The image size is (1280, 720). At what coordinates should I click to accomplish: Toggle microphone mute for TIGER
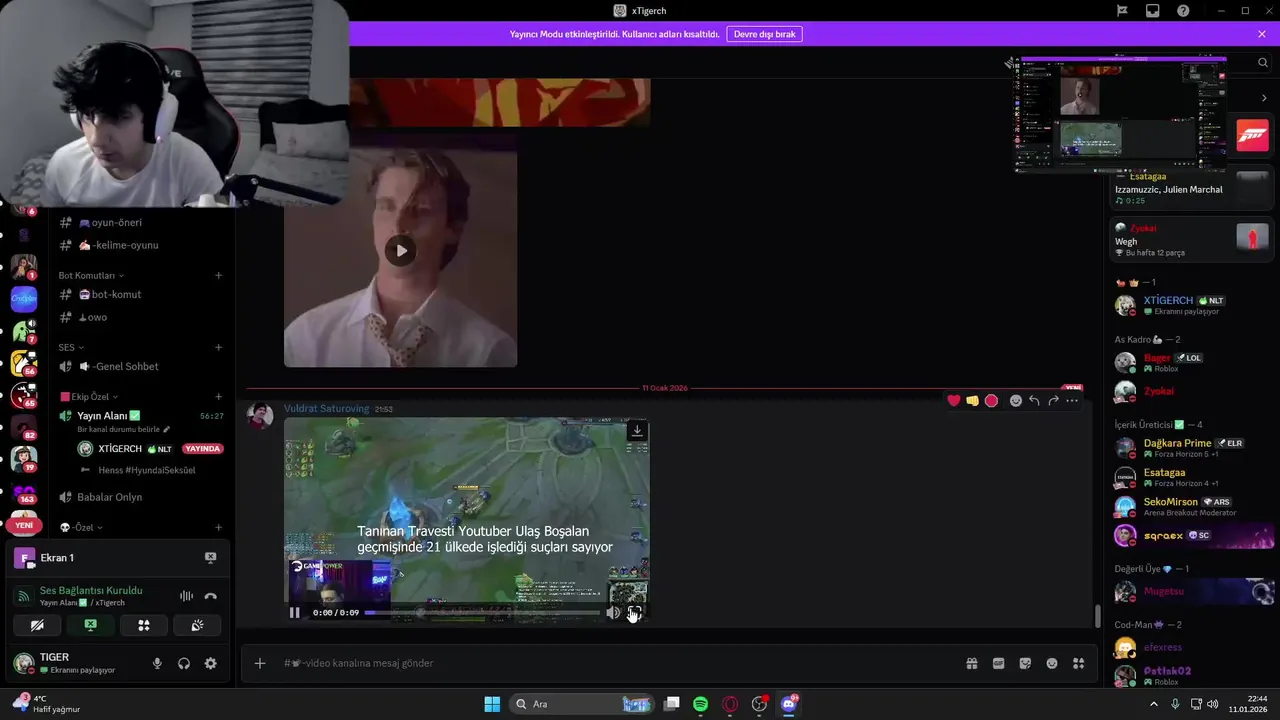[157, 663]
